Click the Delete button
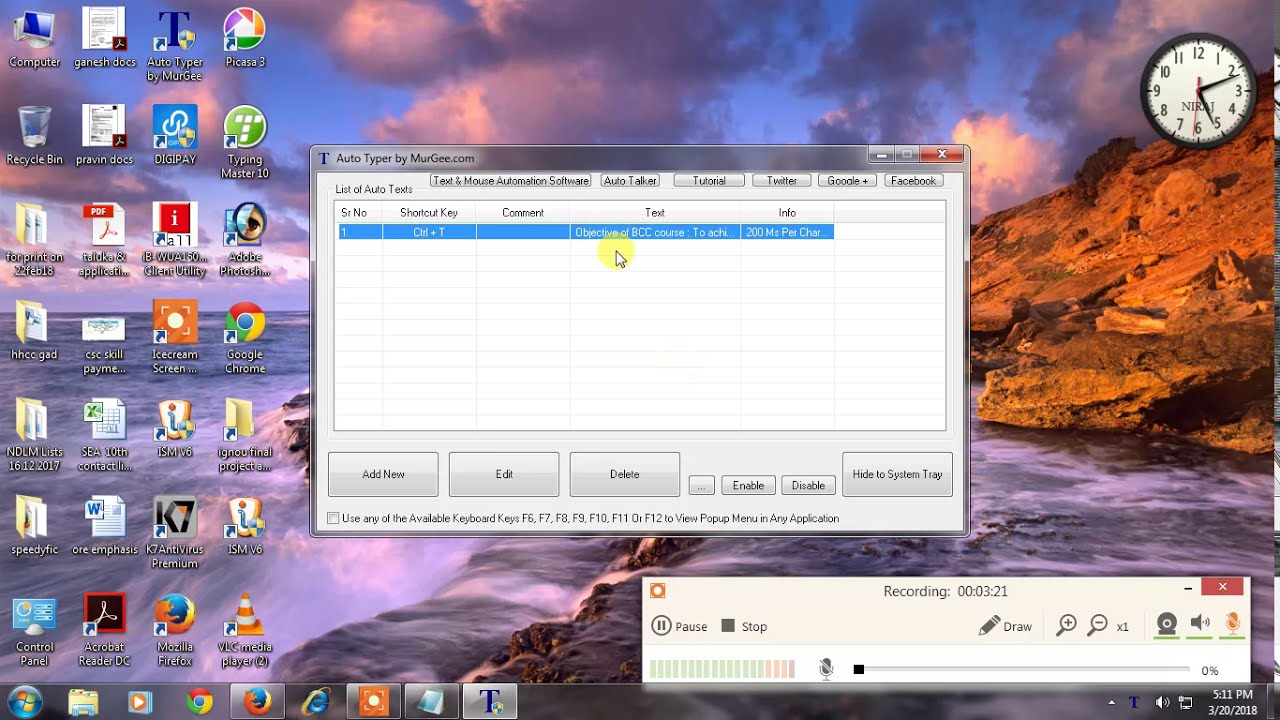The image size is (1280, 720). coord(625,474)
